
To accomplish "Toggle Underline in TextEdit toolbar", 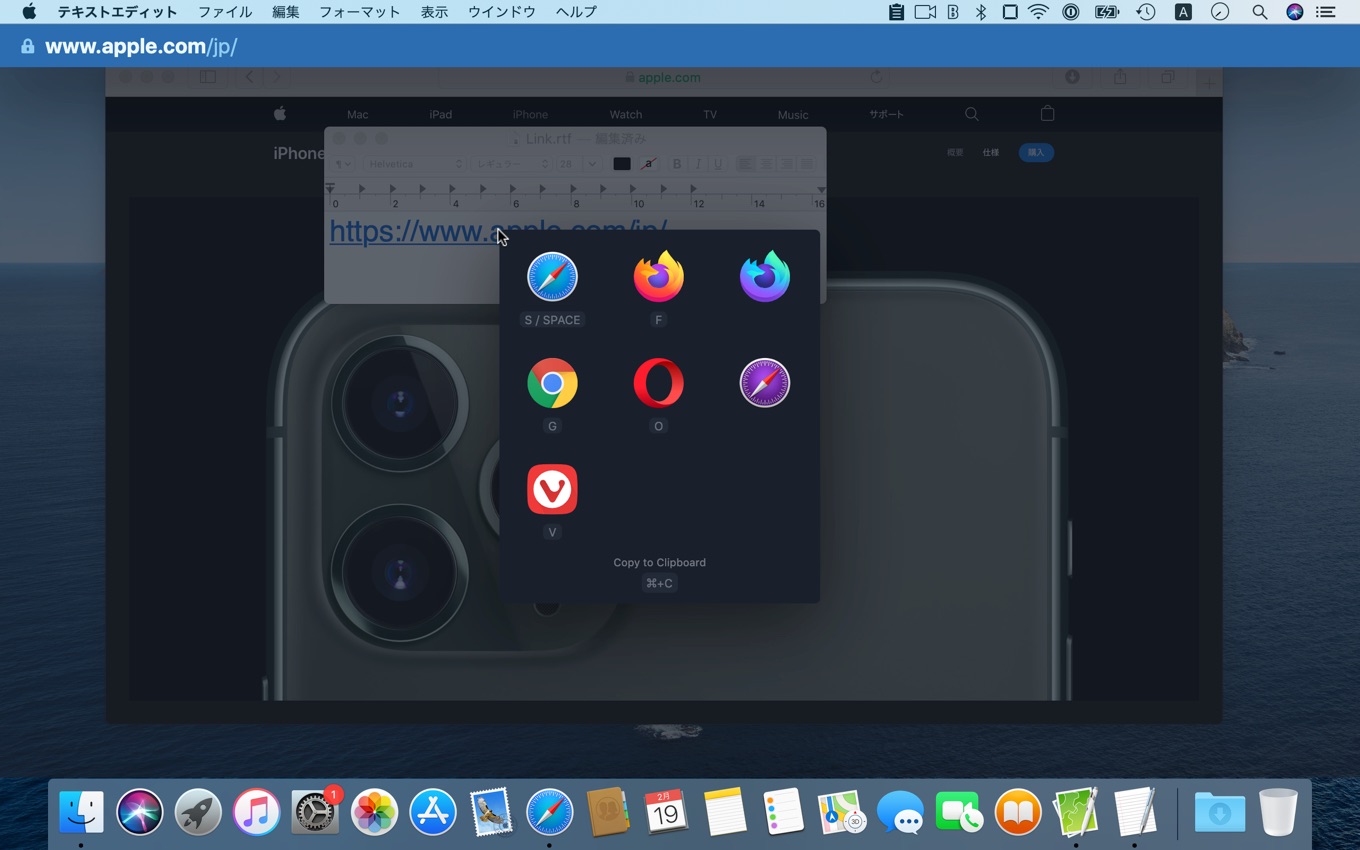I will click(x=718, y=164).
